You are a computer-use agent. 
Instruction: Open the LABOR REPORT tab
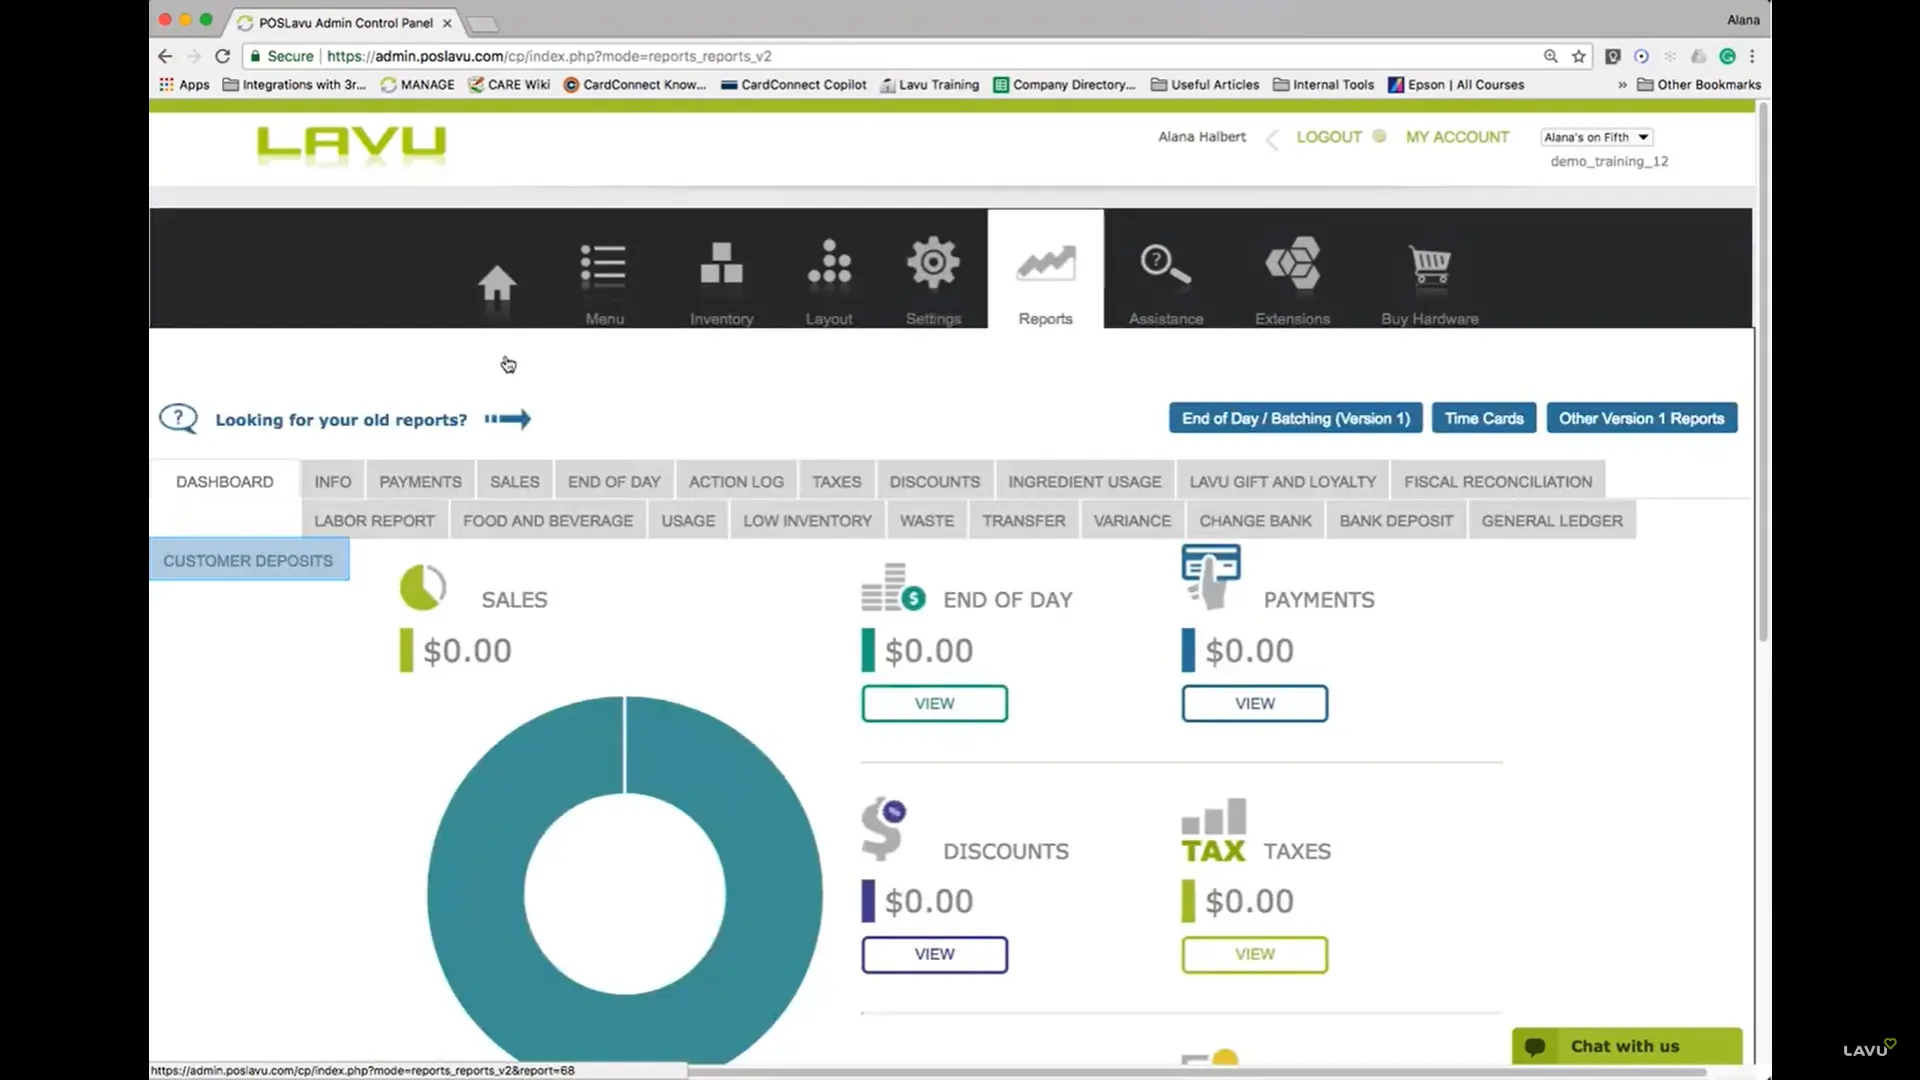point(374,520)
